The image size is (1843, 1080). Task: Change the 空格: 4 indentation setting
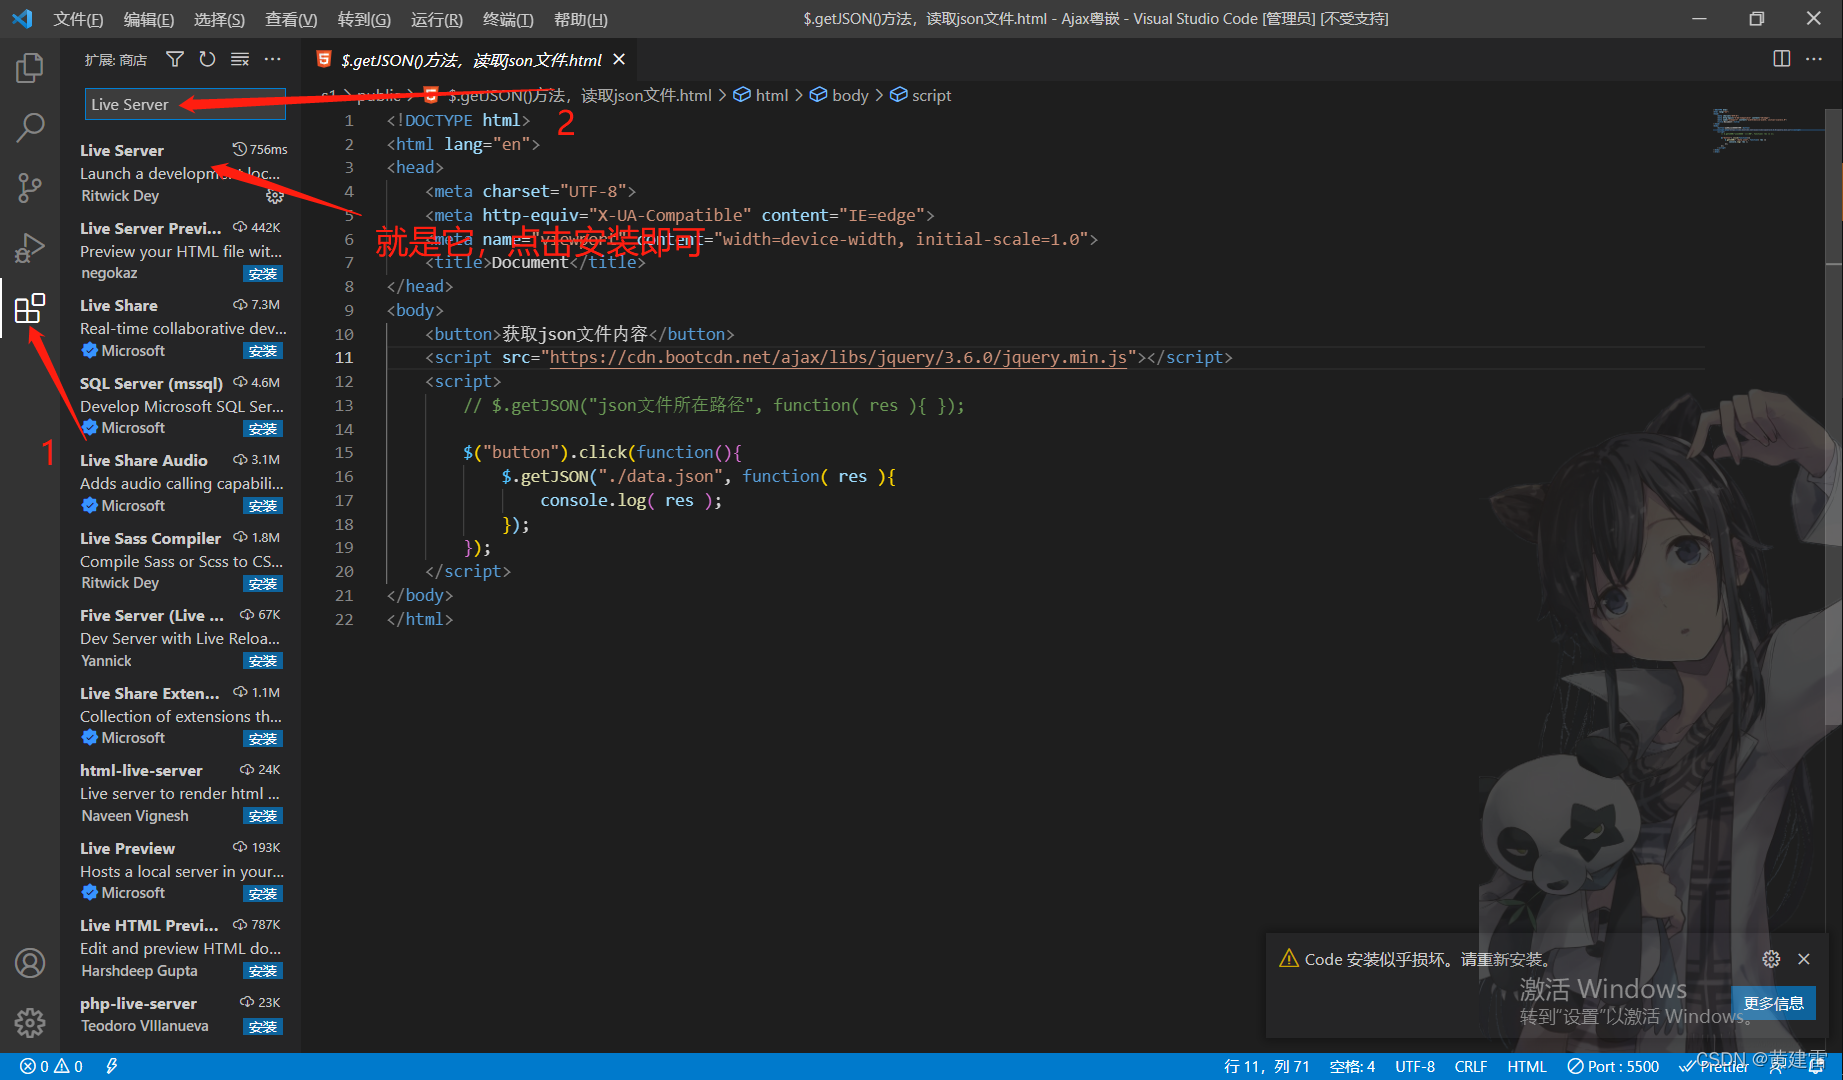[x=1352, y=1066]
